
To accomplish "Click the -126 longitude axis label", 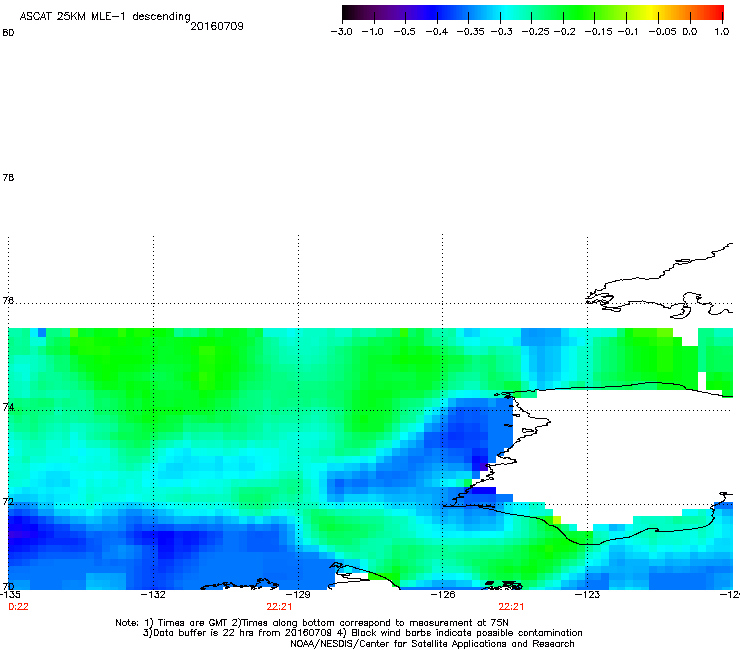I will click(x=443, y=594).
